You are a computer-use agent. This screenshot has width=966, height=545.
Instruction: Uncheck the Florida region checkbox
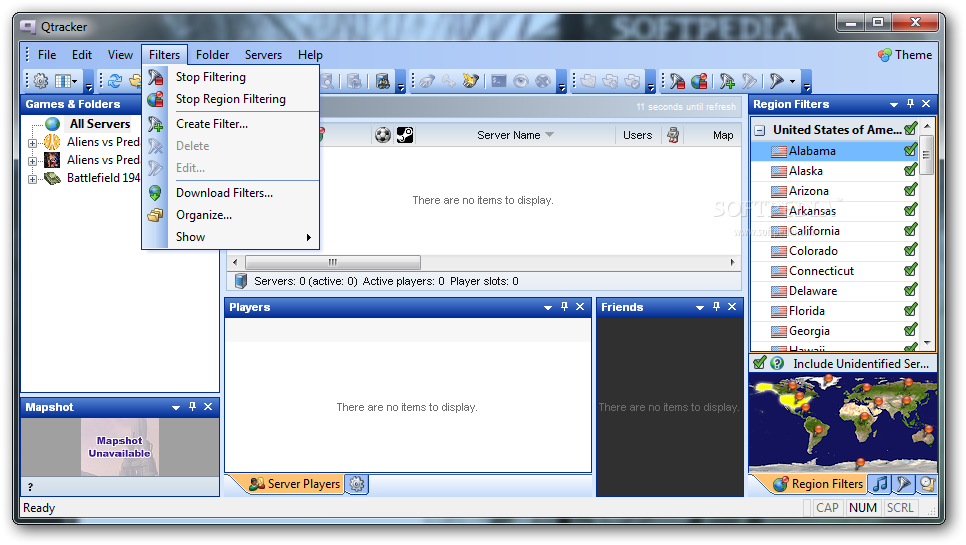(x=911, y=310)
